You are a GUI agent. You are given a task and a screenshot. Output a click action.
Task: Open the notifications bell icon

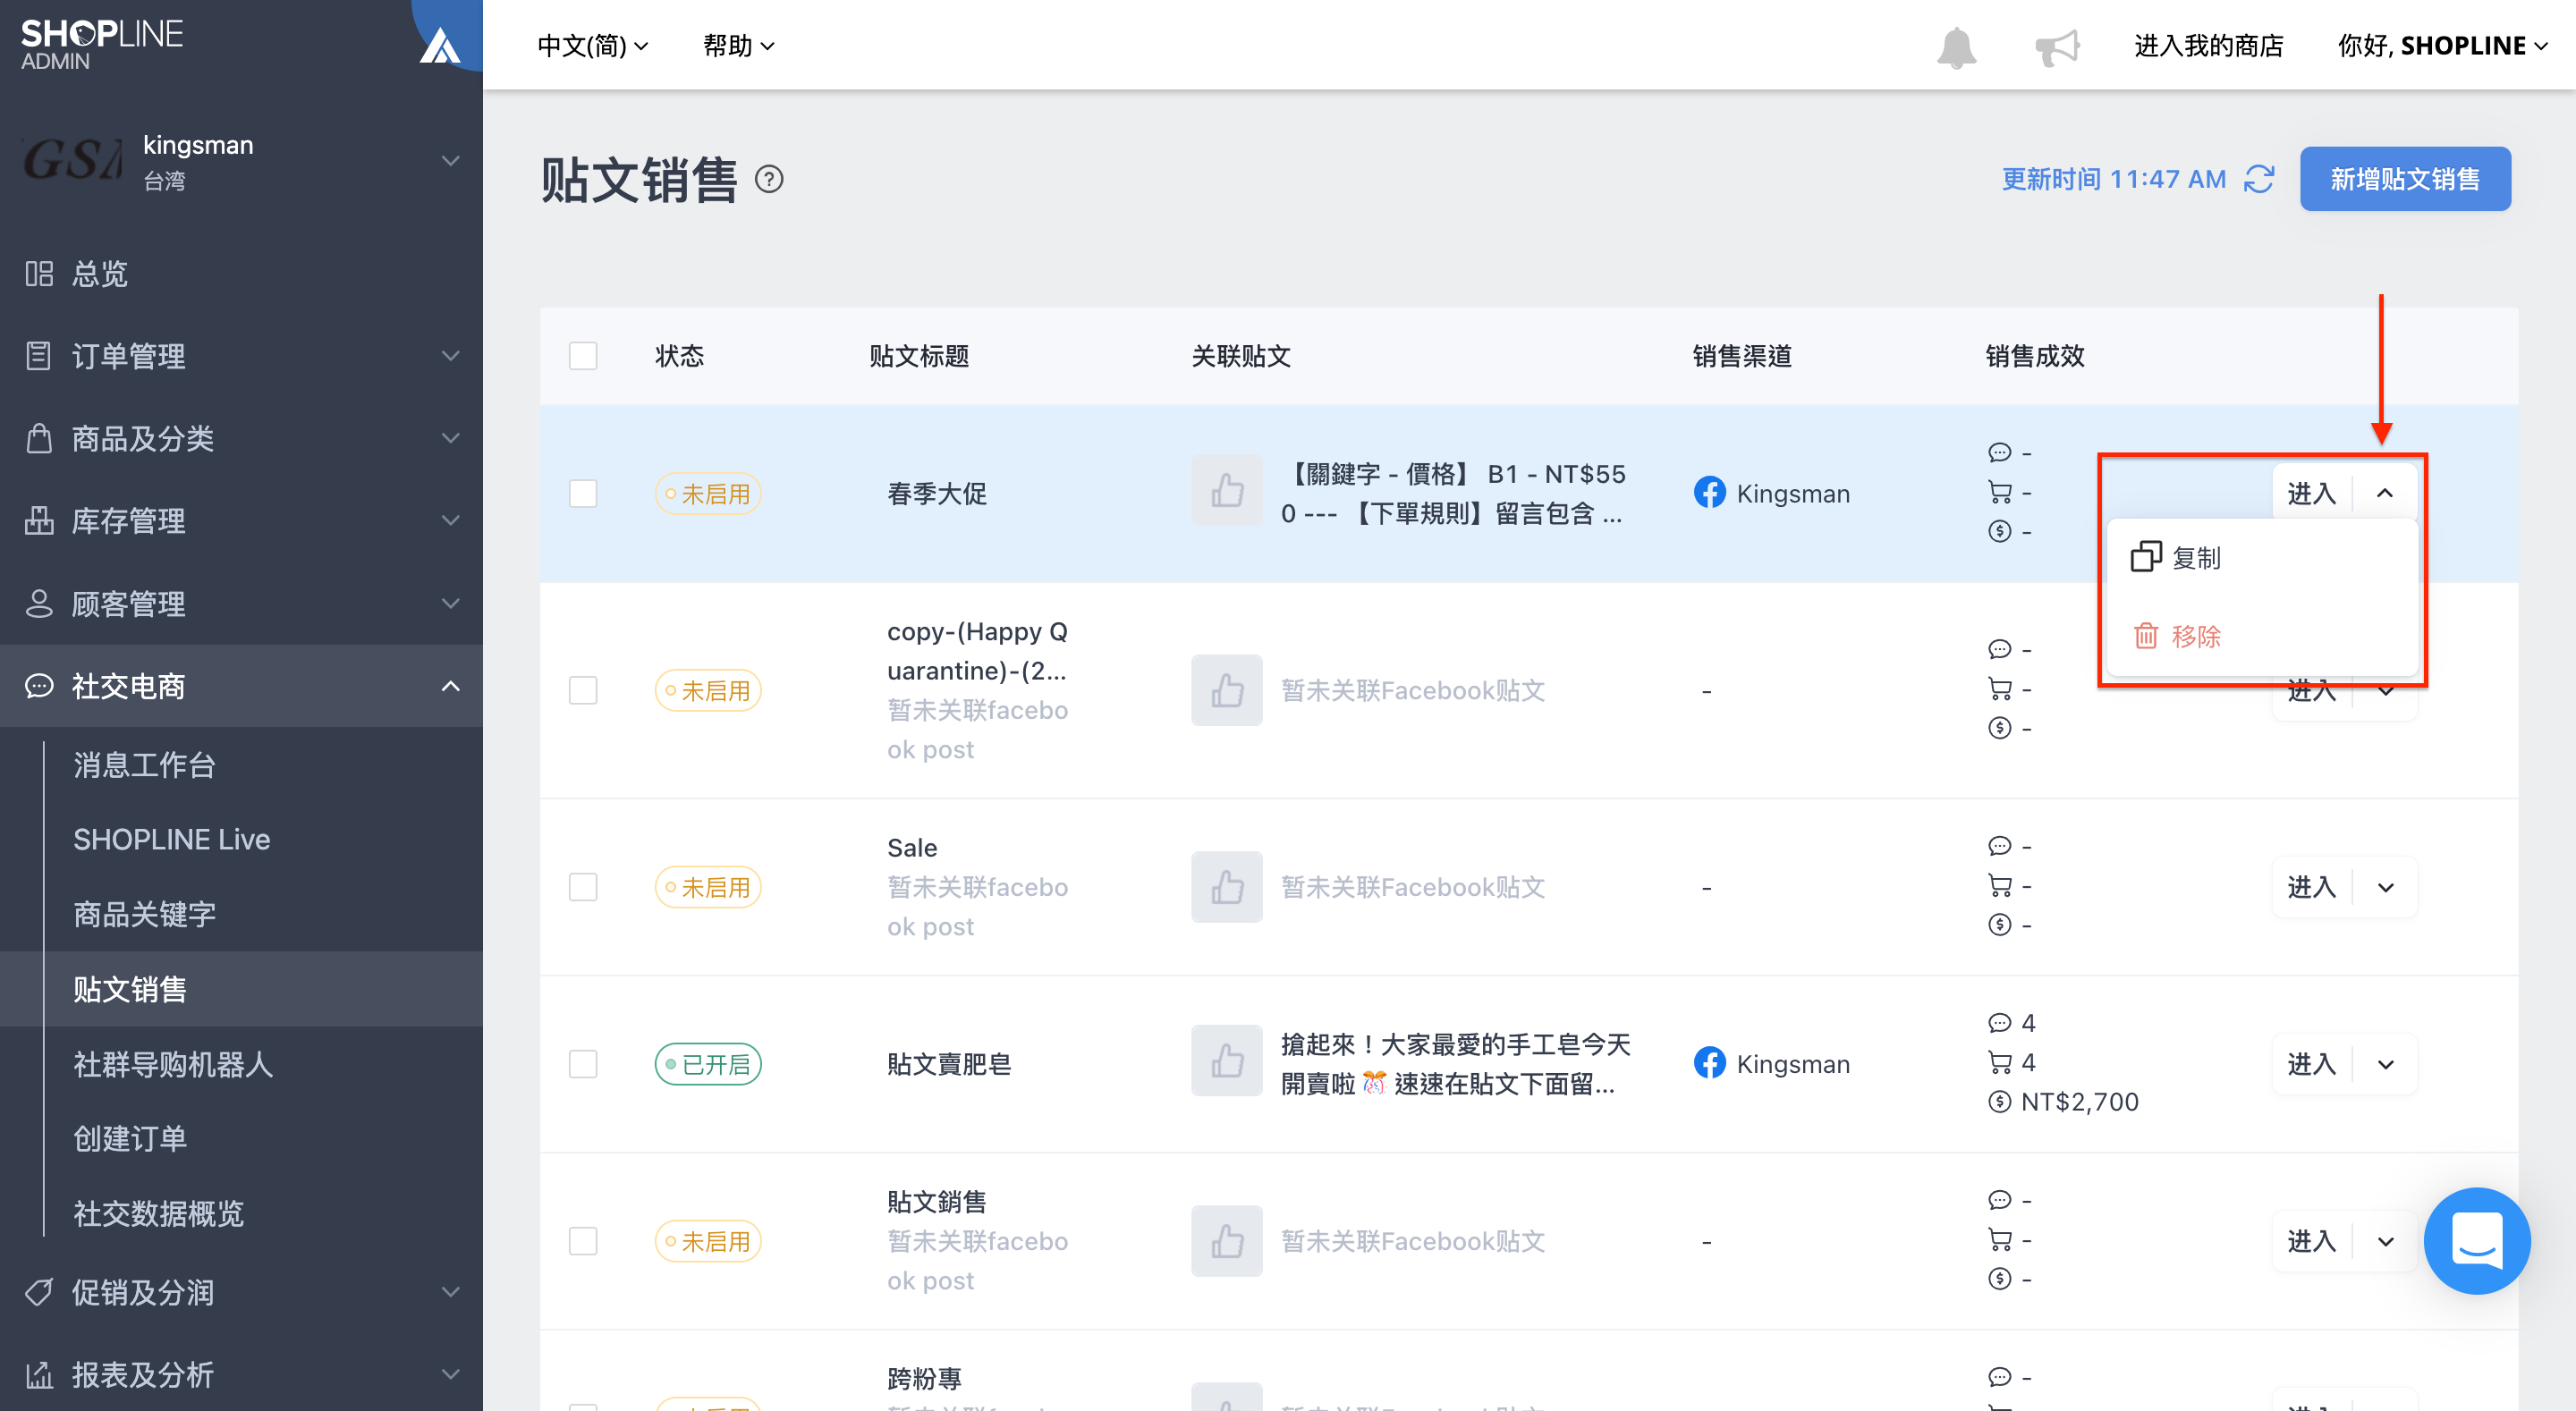pos(1956,47)
